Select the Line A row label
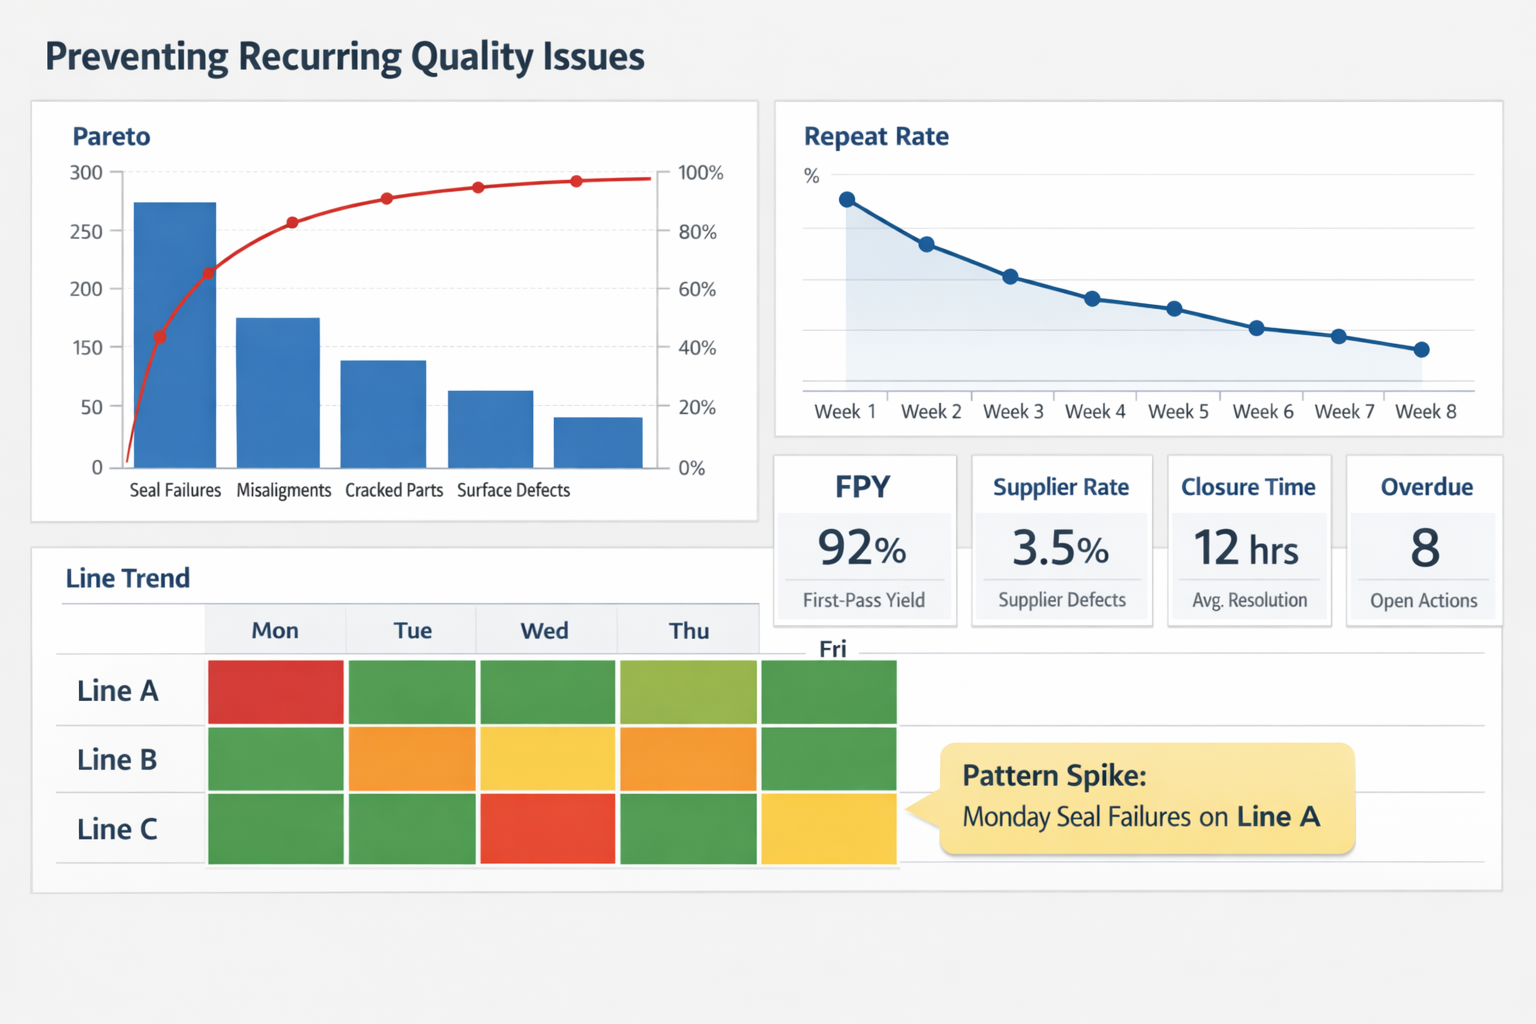This screenshot has width=1536, height=1024. (118, 691)
